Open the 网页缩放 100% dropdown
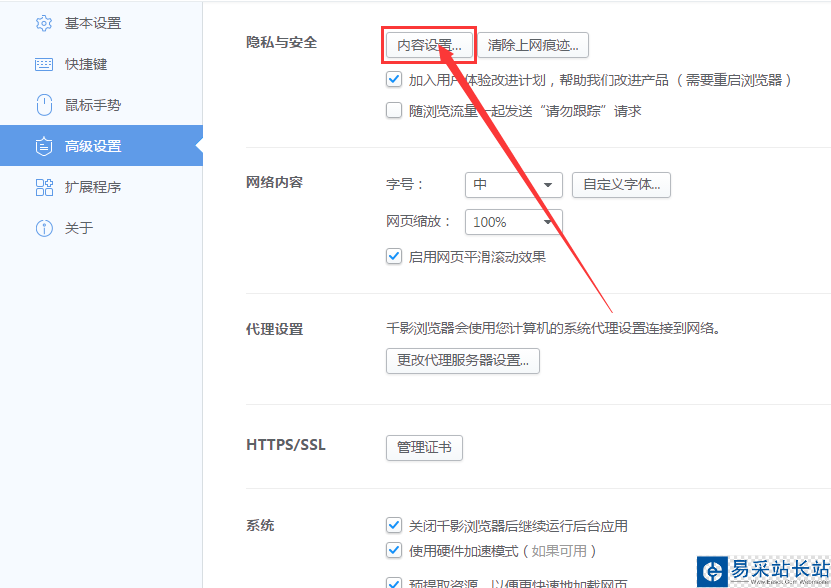The image size is (831, 588). coord(514,222)
